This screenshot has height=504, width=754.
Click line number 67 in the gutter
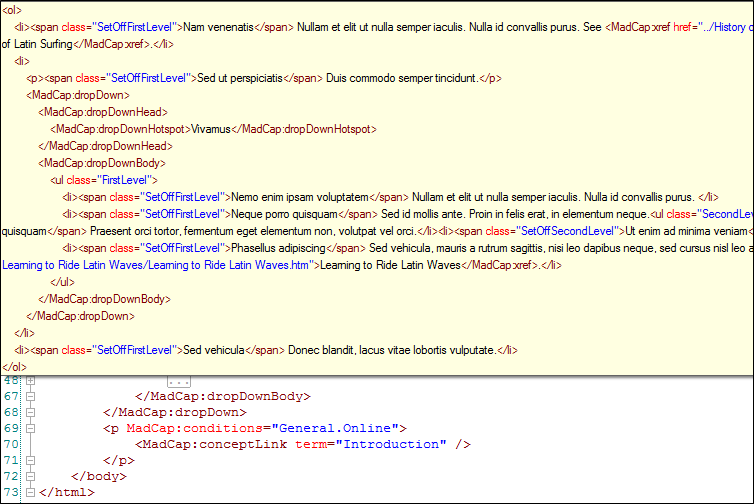click(x=11, y=396)
